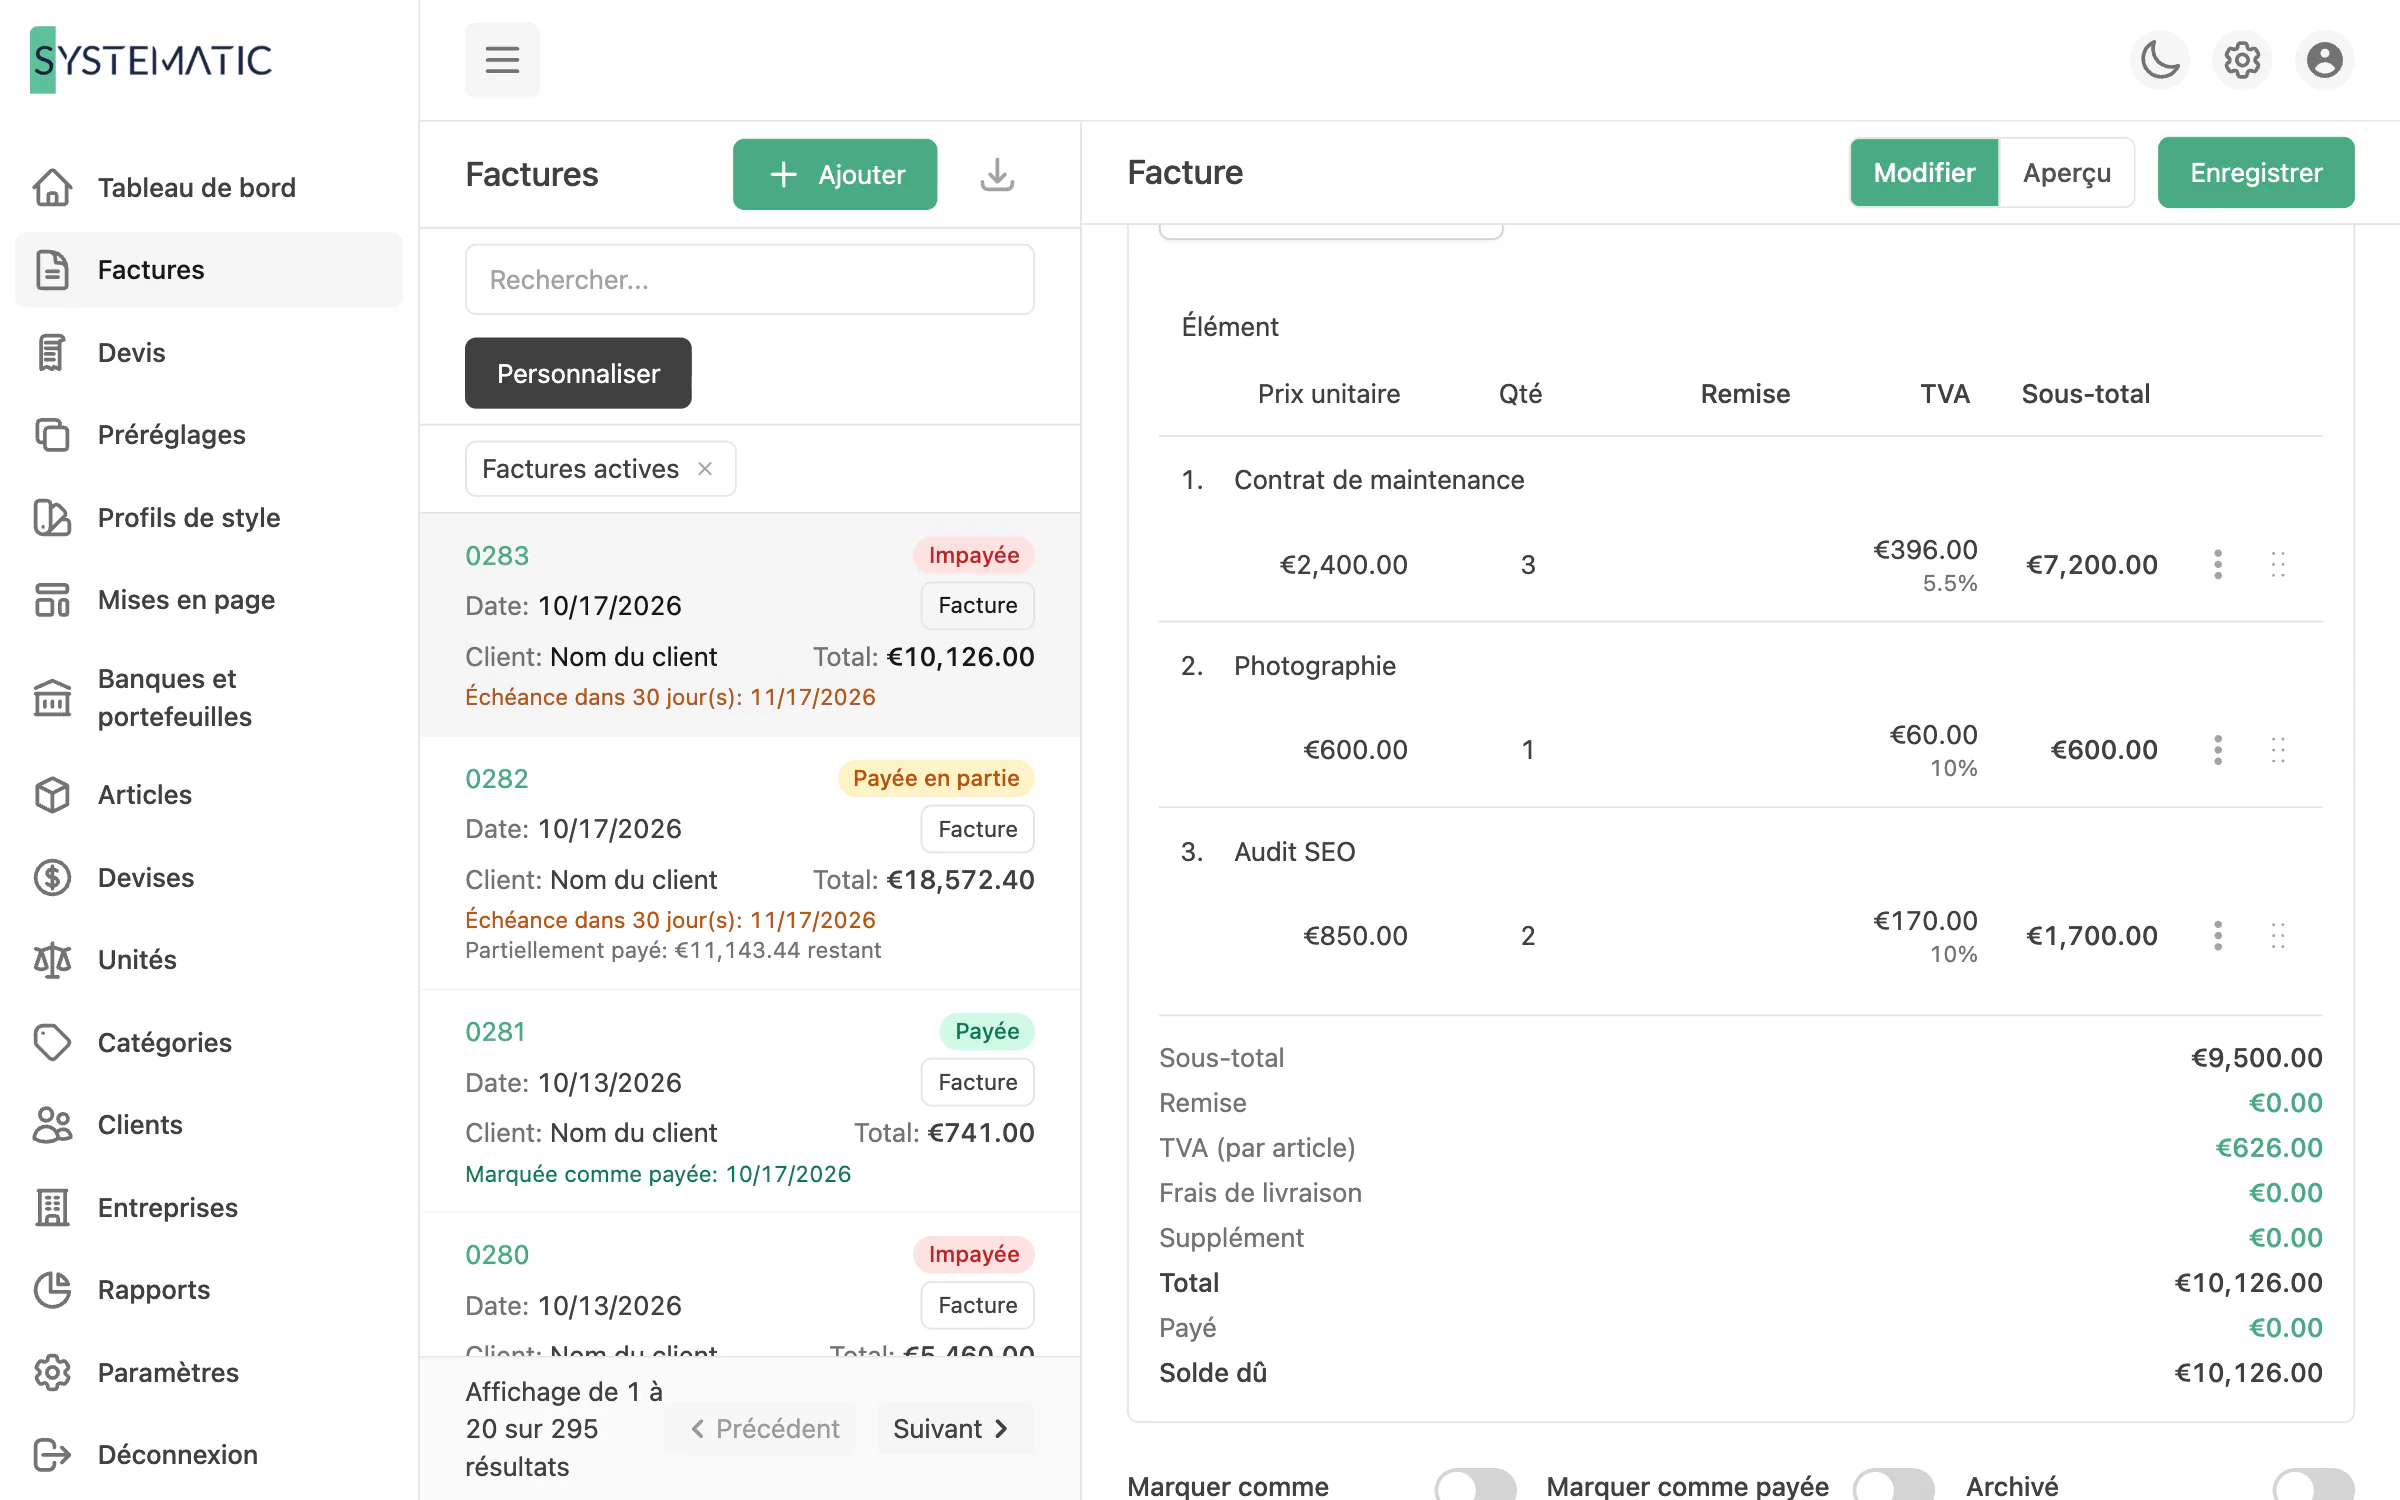Viewport: 2400px width, 1500px height.
Task: Toggle Marquer comme payée switch
Action: pyautogui.click(x=1893, y=1485)
